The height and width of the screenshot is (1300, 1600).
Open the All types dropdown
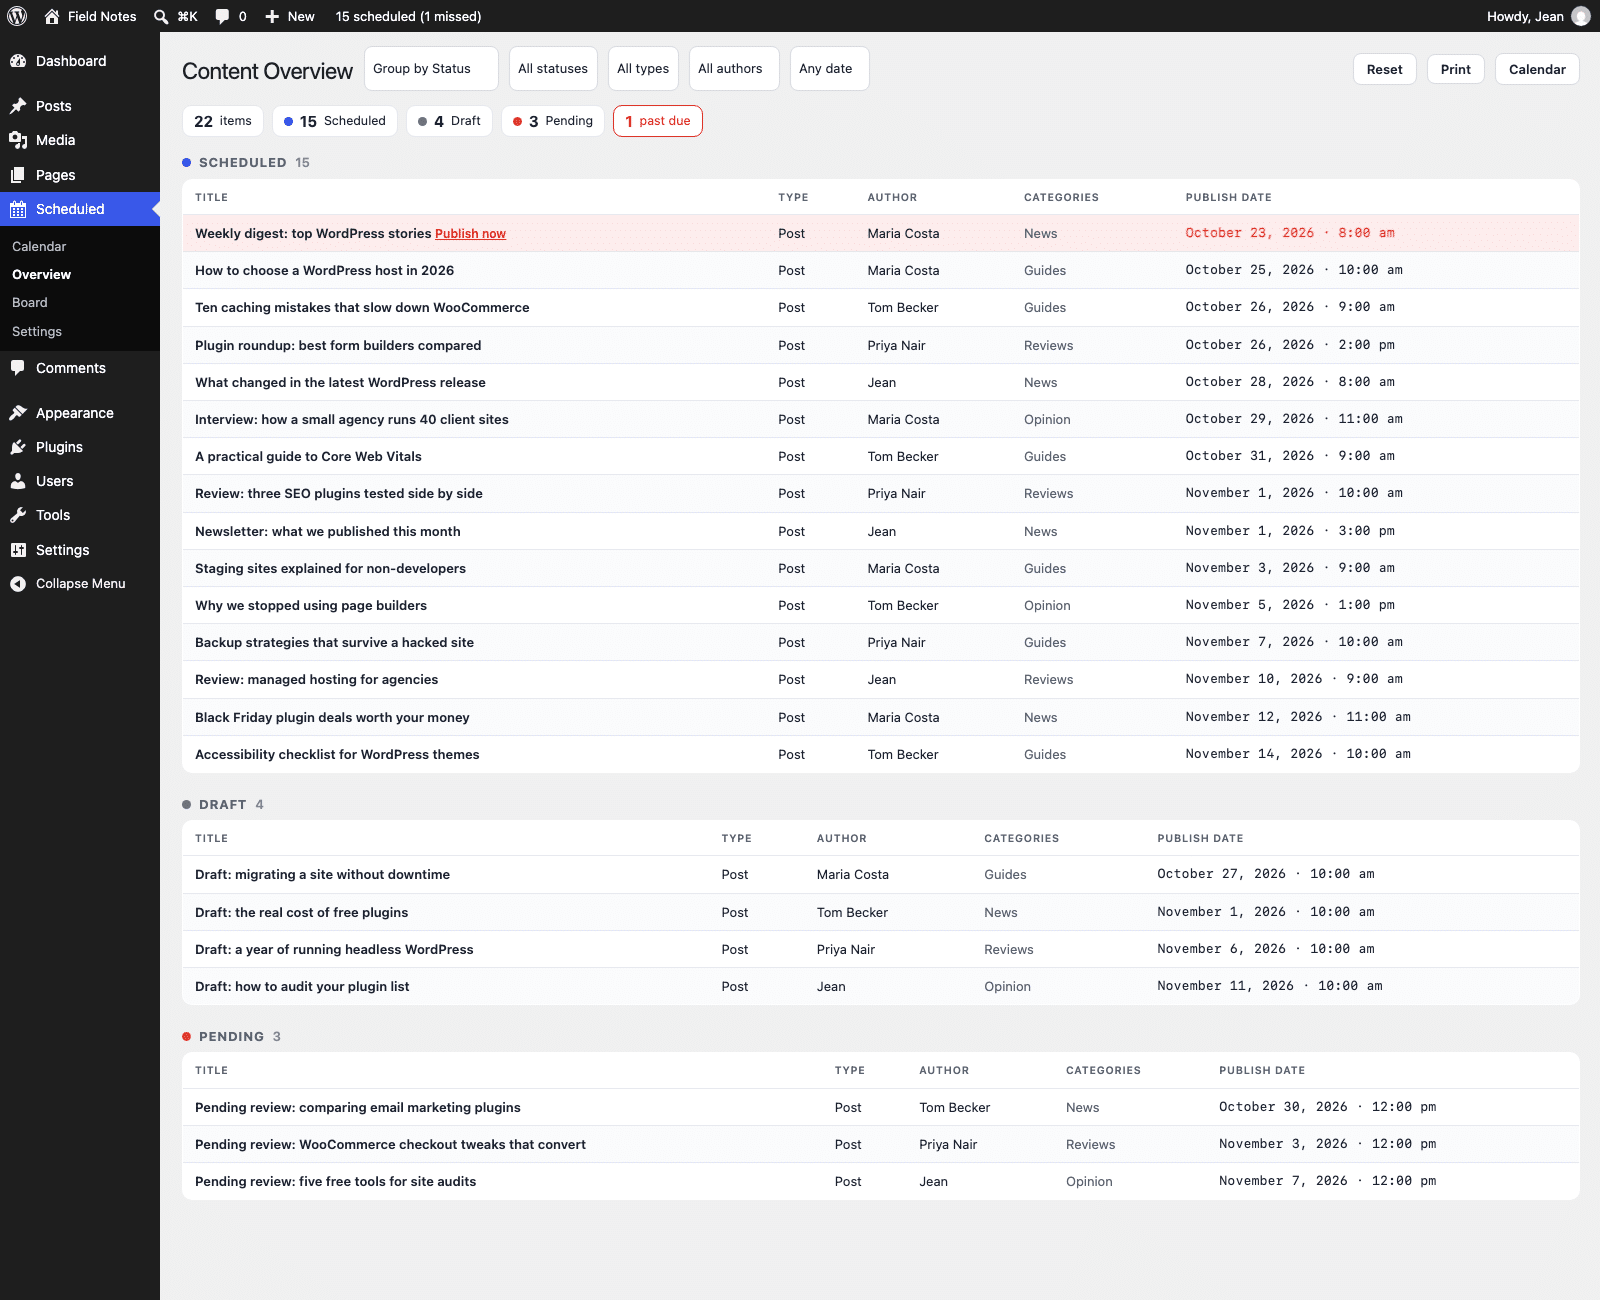(643, 69)
